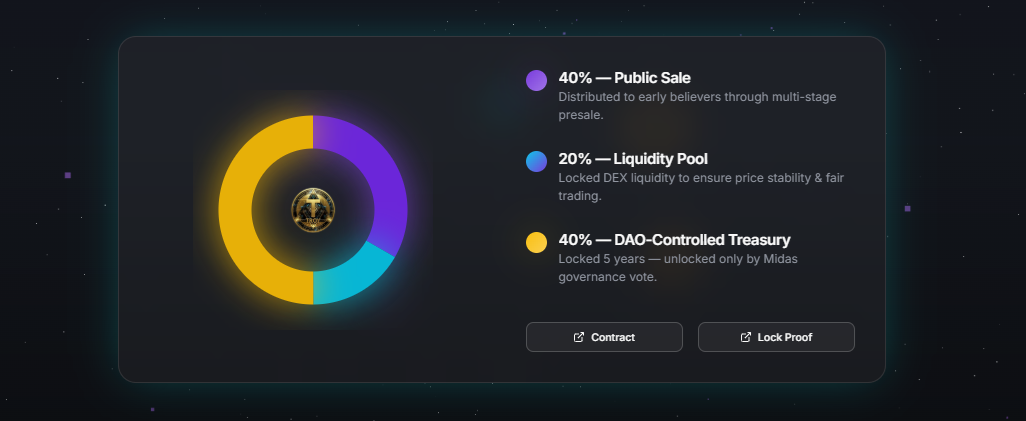Click the small purple square left of the card
This screenshot has width=1026, height=421.
[68, 175]
